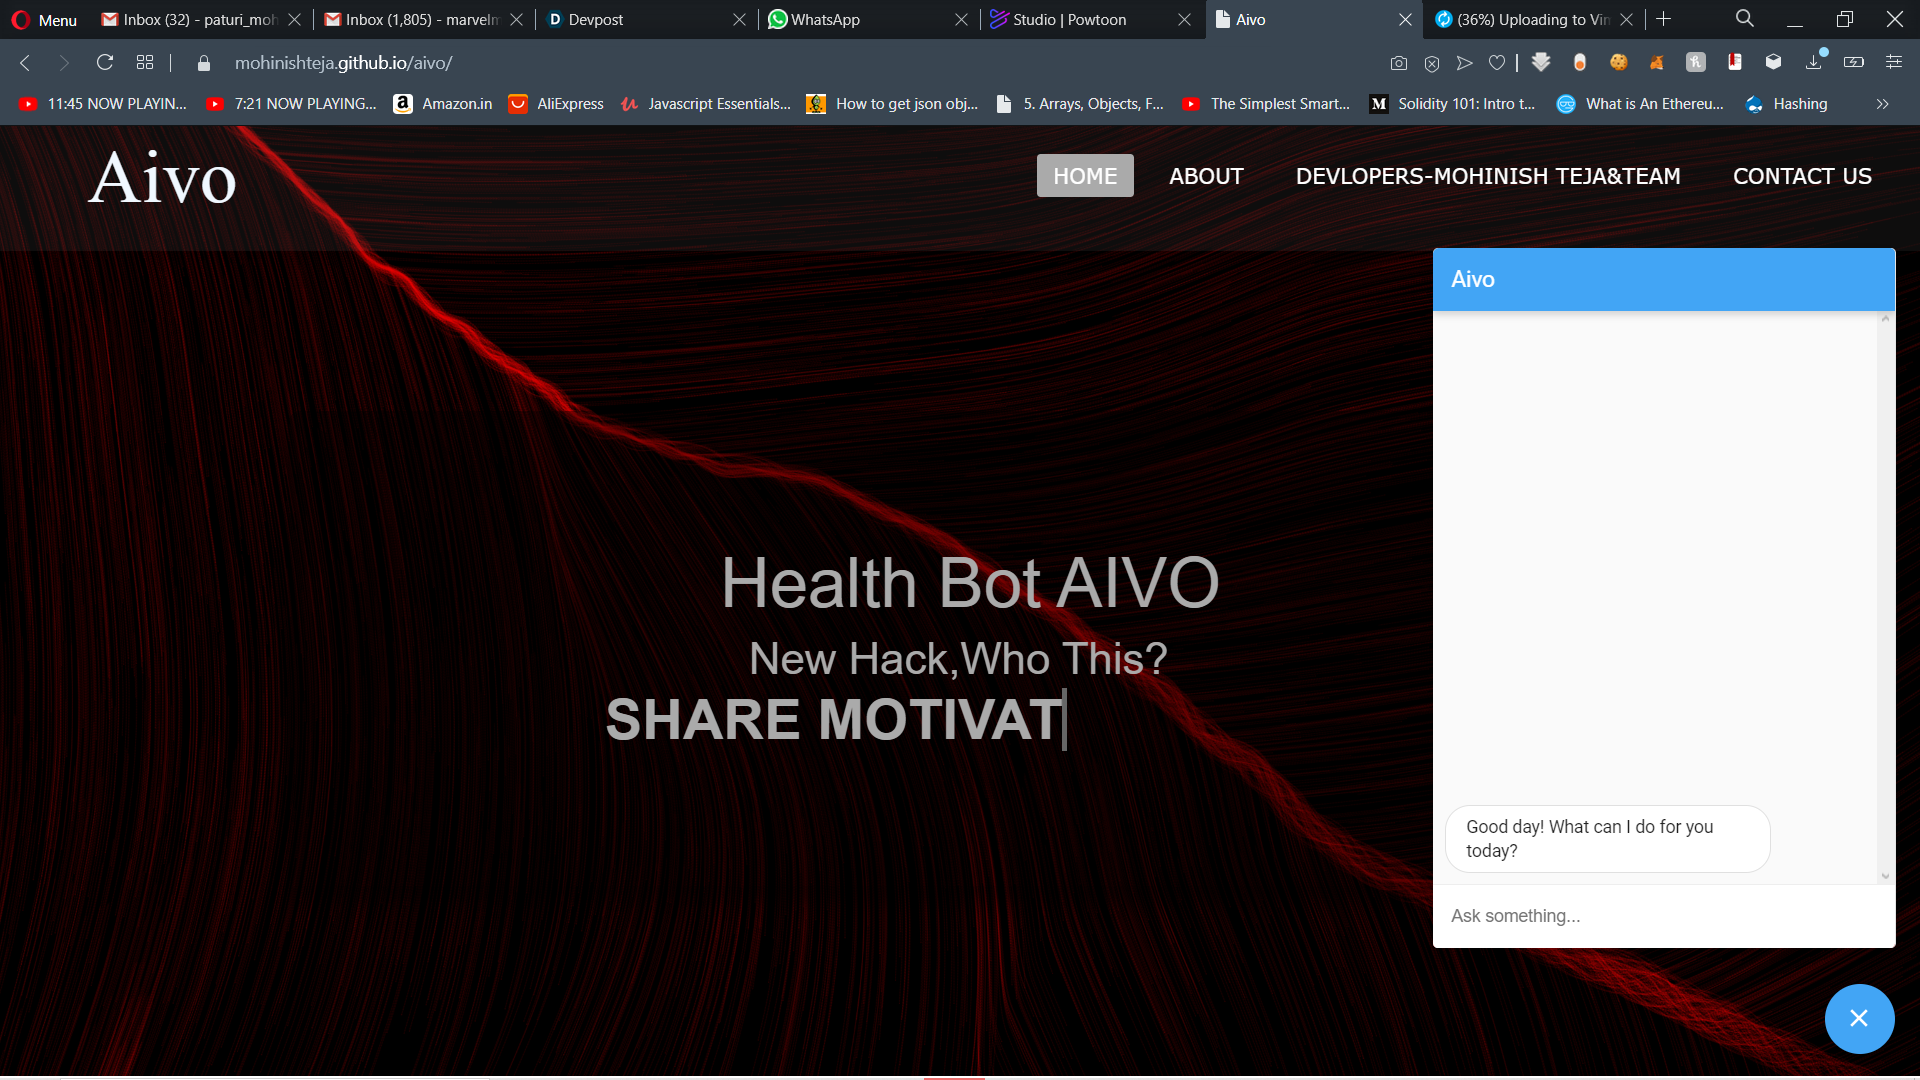Click the chat window scrollbar
Screen dimensions: 1920x1080
click(1885, 597)
